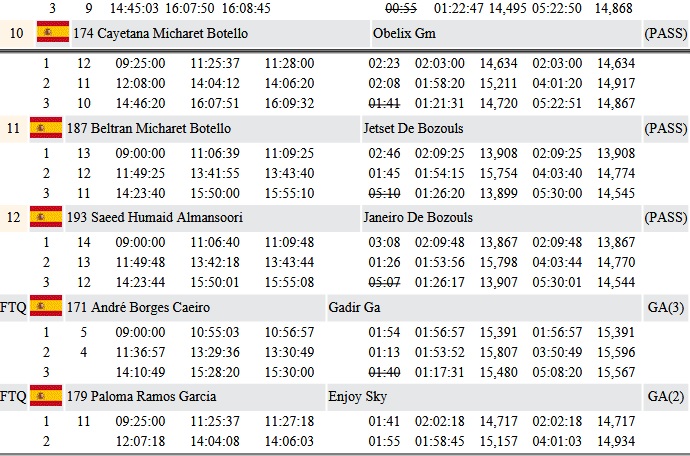Click (PASS) status for Jetset De Bozouls
690x456 pixels.
665,129
